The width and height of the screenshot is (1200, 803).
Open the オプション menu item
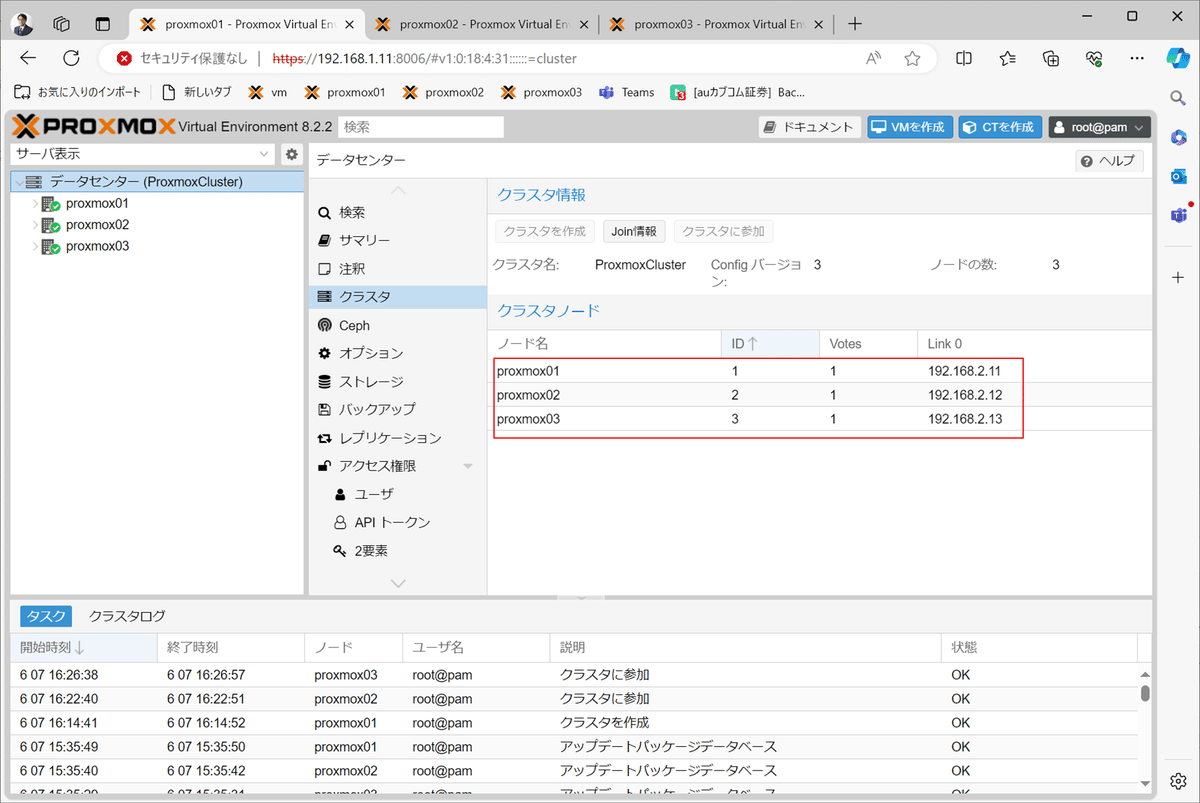398,353
